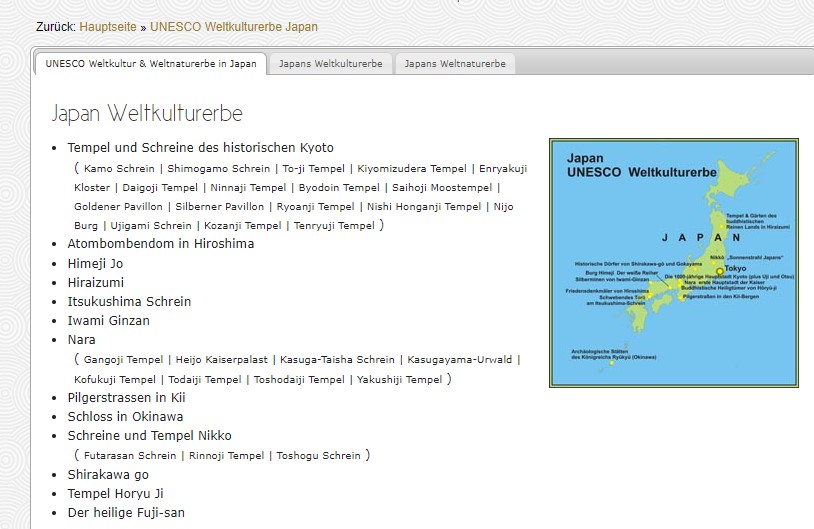Open the Ujigami Schrein link

(151, 226)
